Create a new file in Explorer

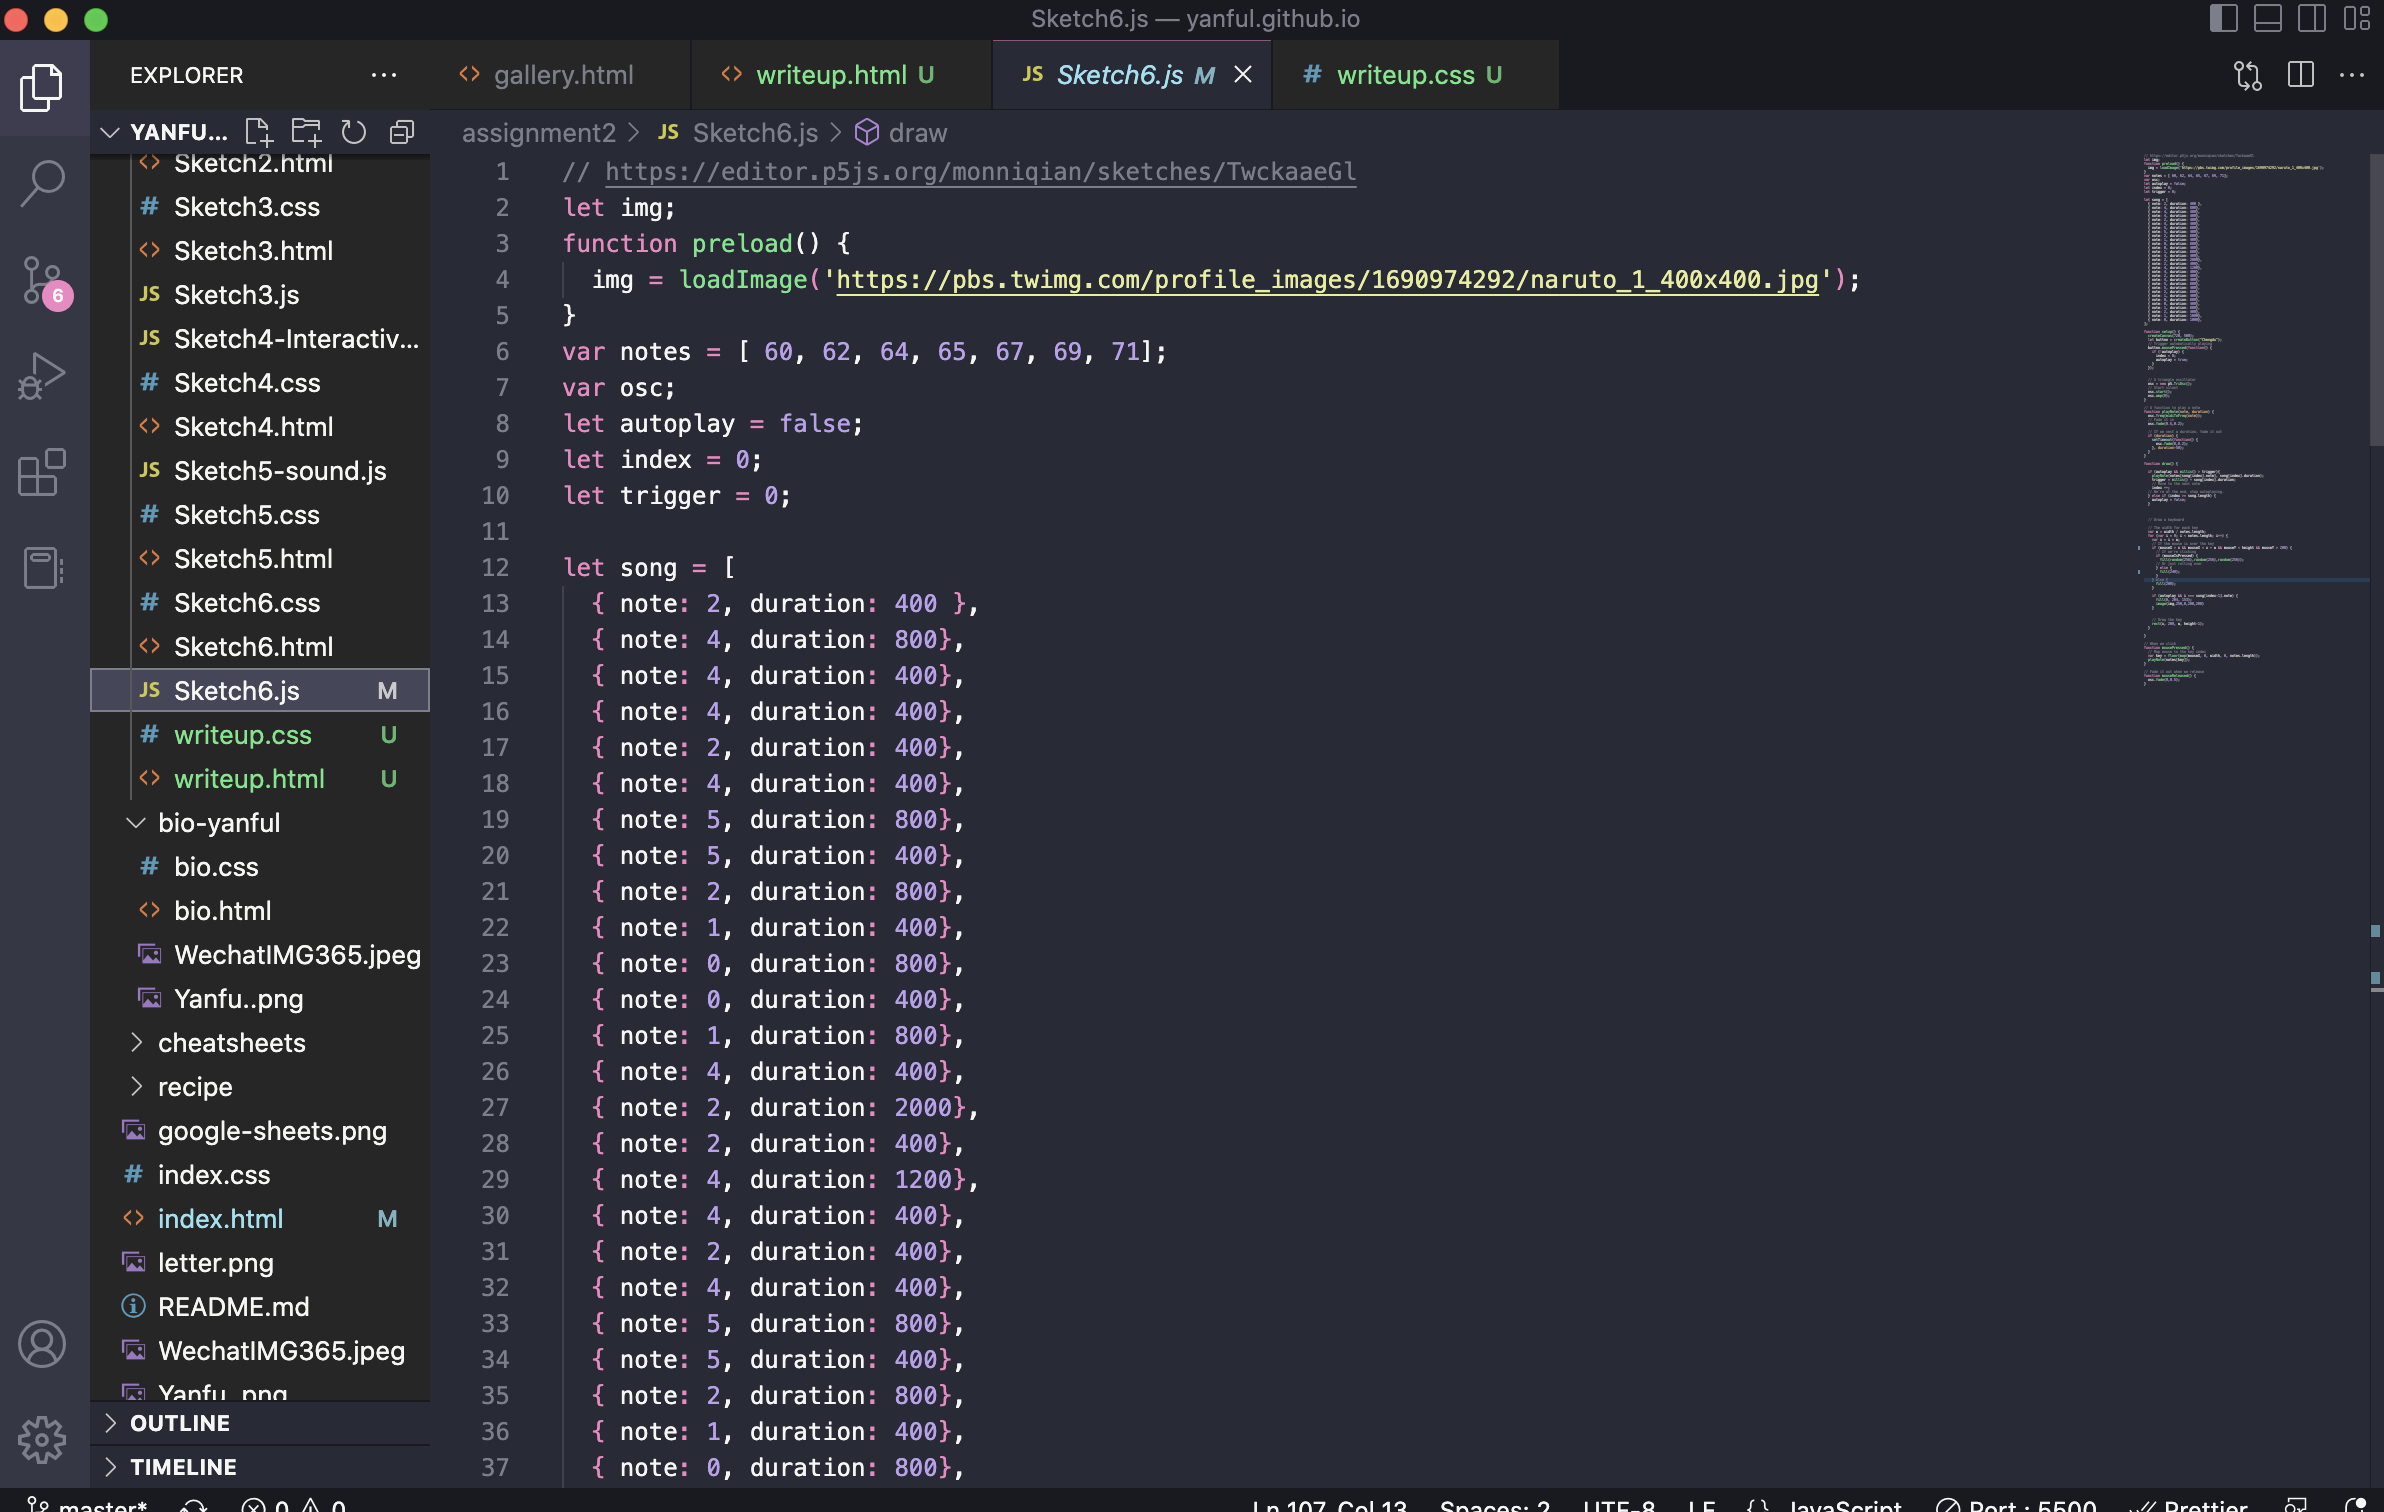coord(258,132)
